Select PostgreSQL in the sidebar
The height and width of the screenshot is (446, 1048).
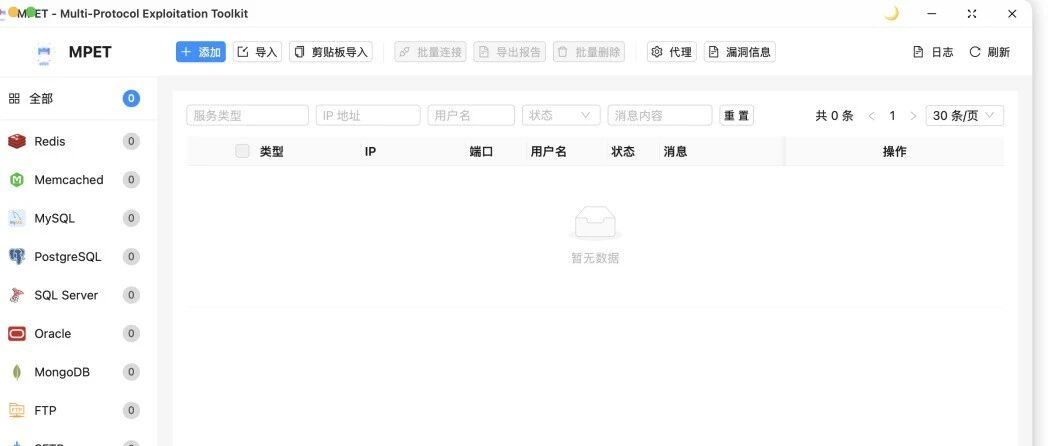(x=79, y=257)
